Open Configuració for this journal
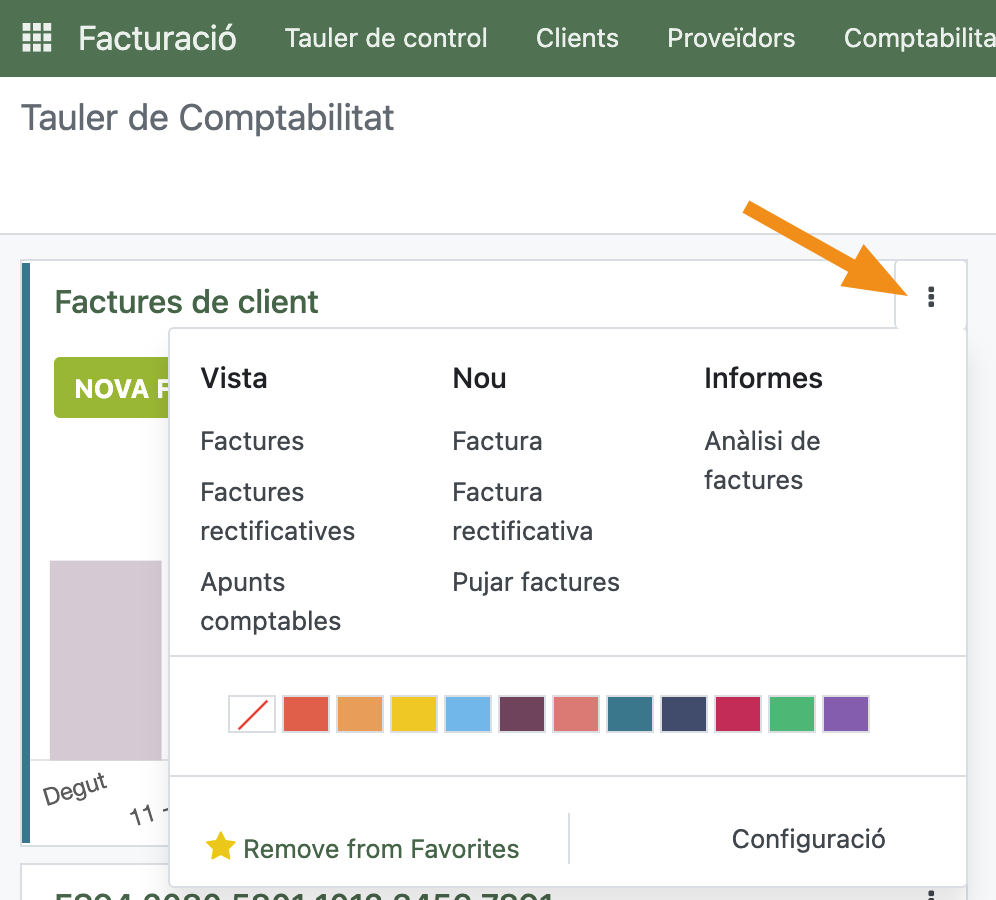 (x=808, y=838)
